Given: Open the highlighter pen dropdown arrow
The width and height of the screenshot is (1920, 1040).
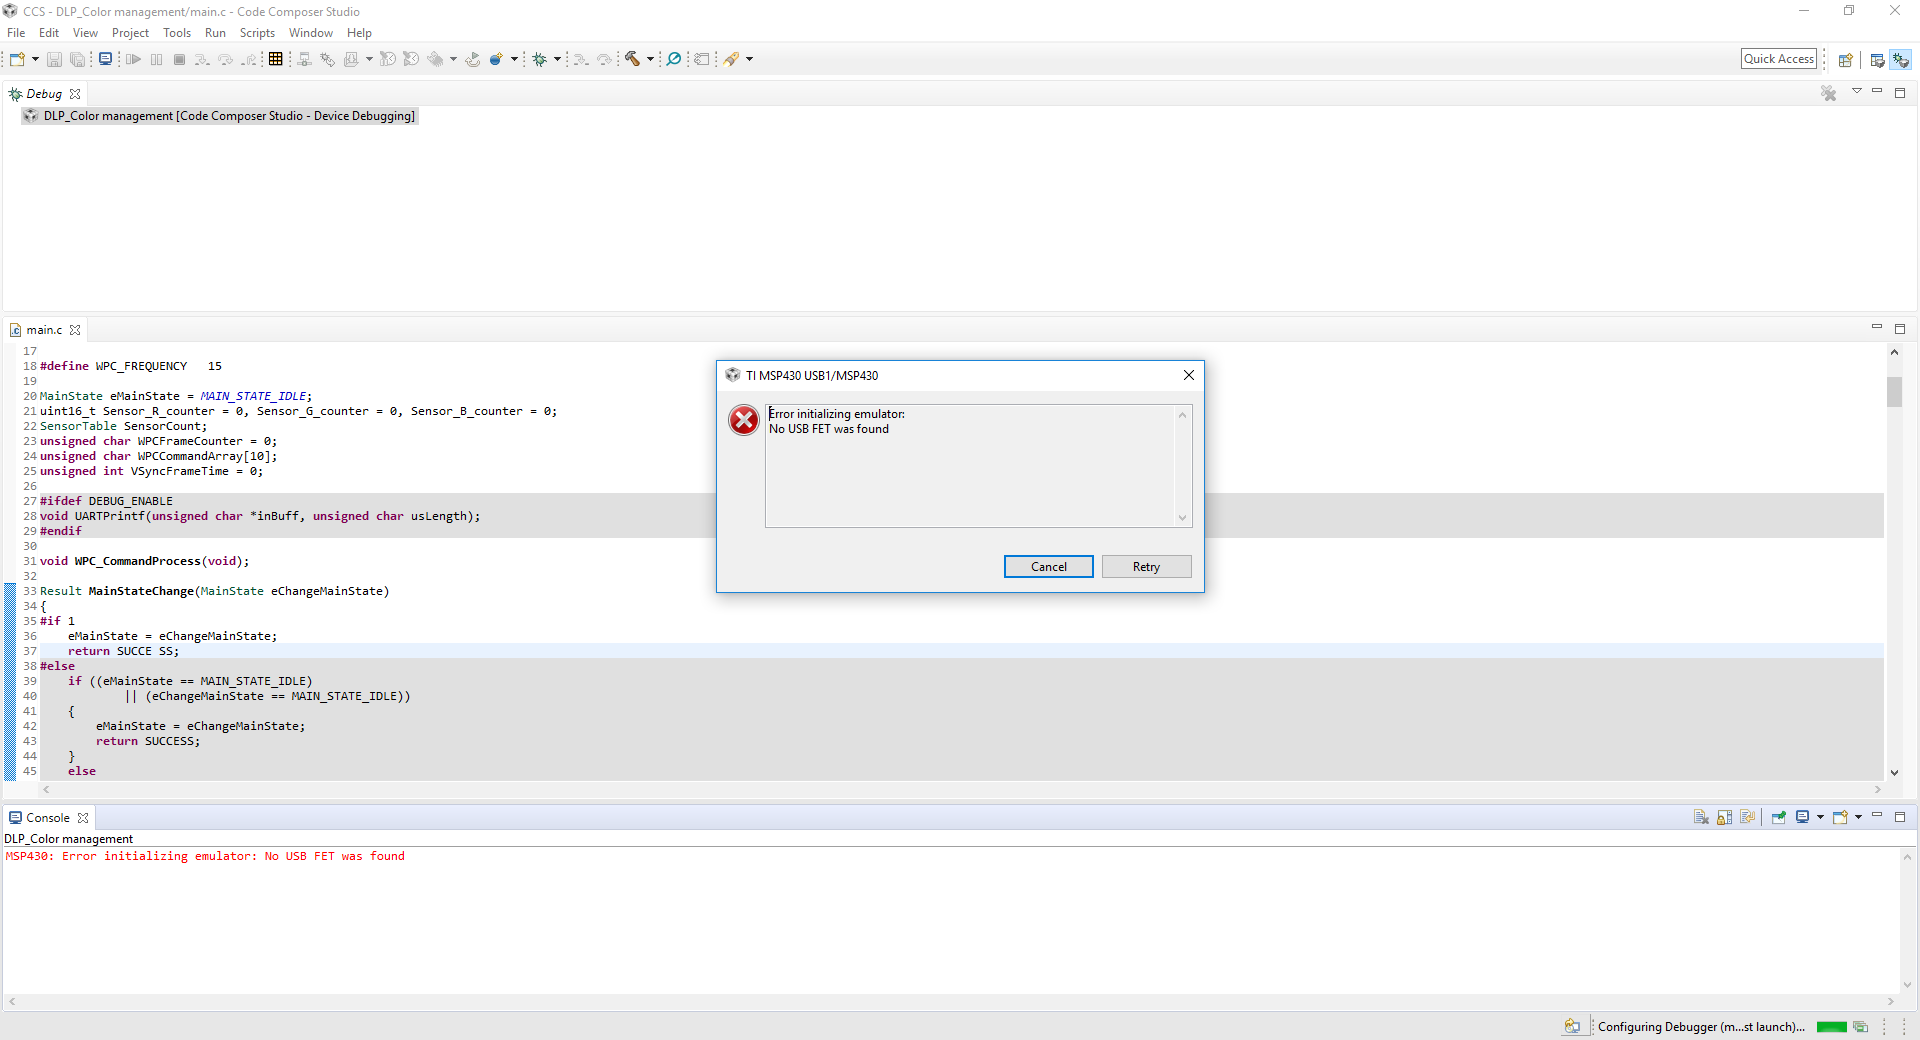Looking at the screenshot, I should pyautogui.click(x=749, y=59).
